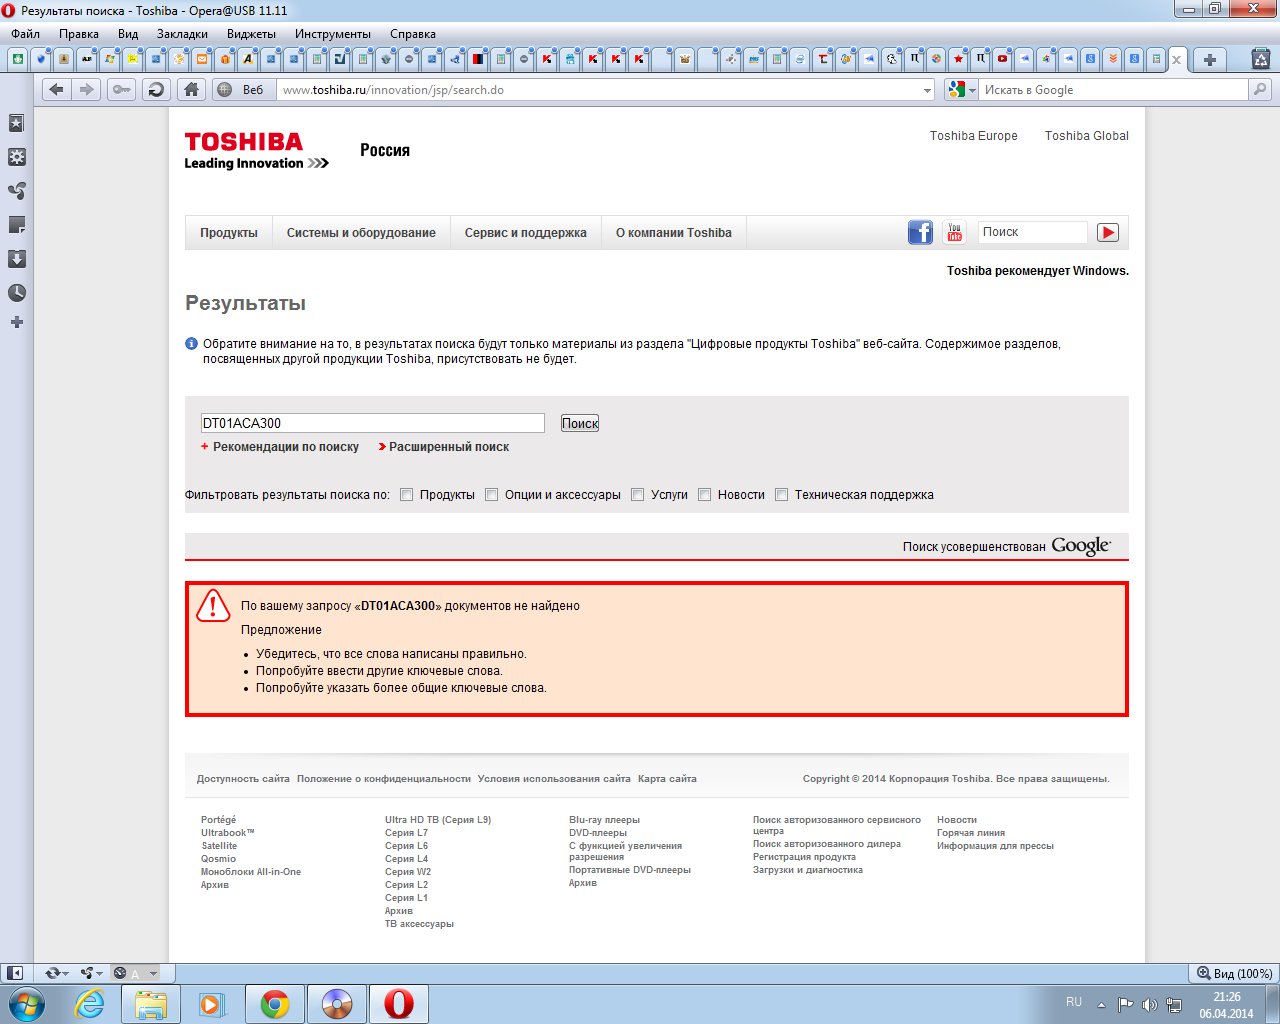This screenshot has width=1280, height=1024.
Task: Open a new tab with the plus button
Action: (x=1209, y=59)
